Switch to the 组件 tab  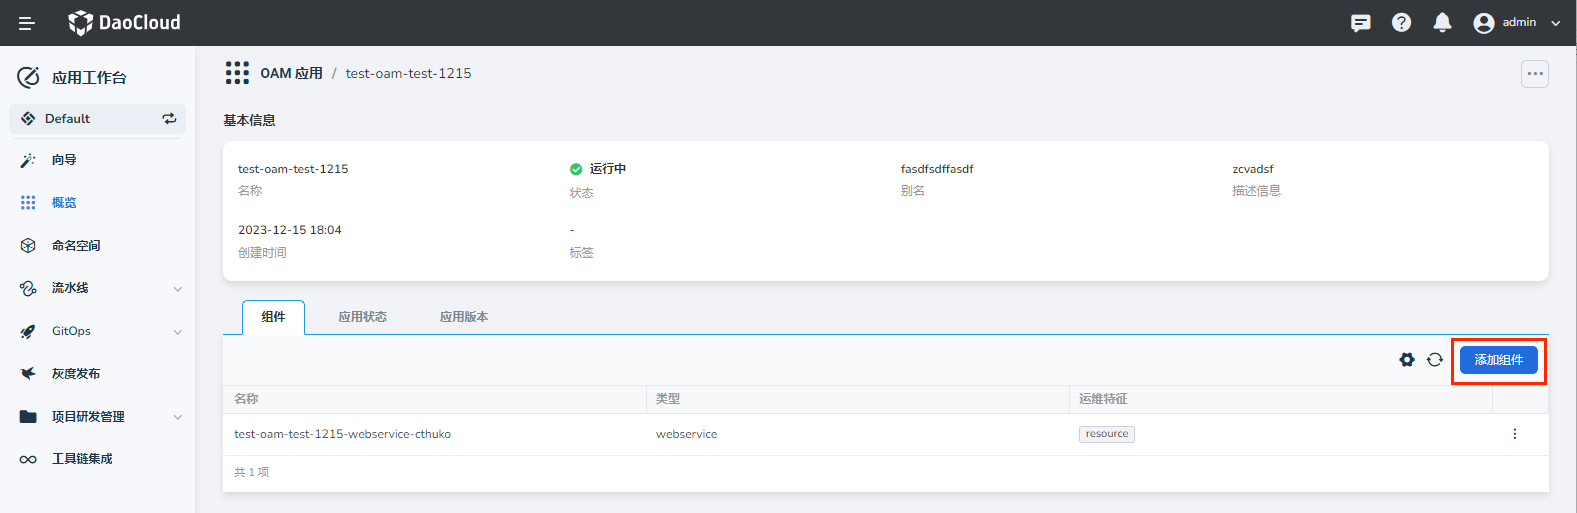[273, 317]
